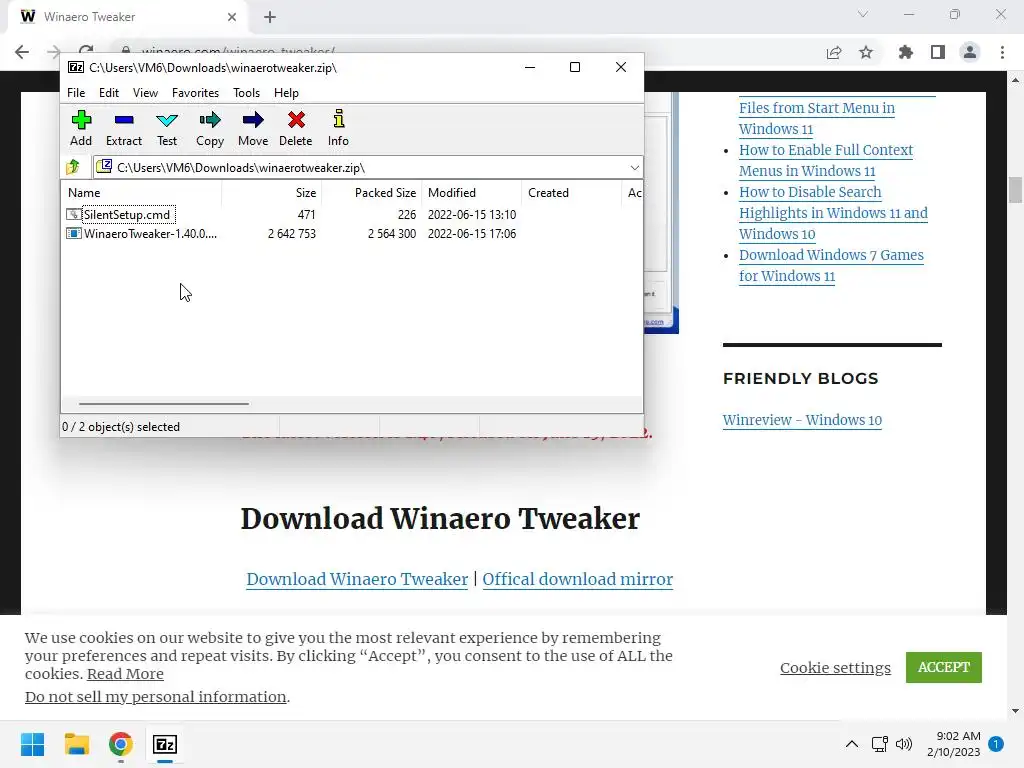Click the 7-Zip taskbar icon
1024x768 pixels.
165,744
